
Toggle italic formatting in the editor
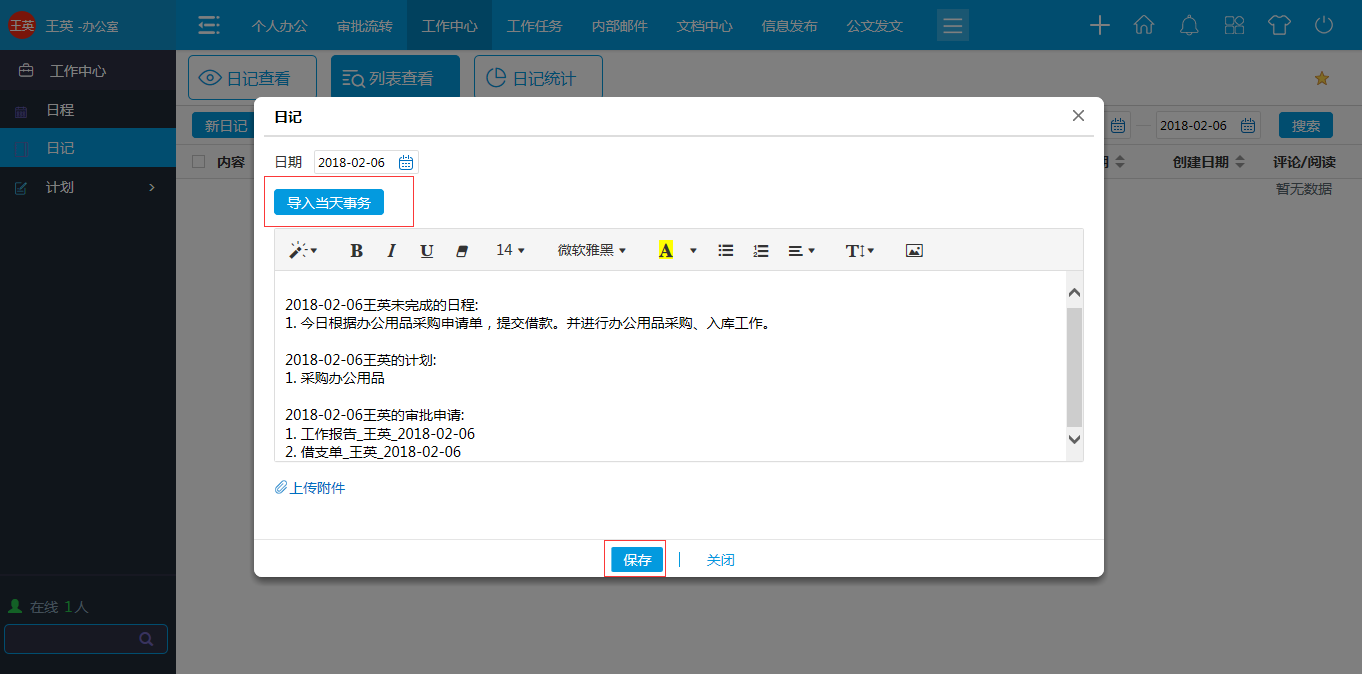(x=391, y=250)
